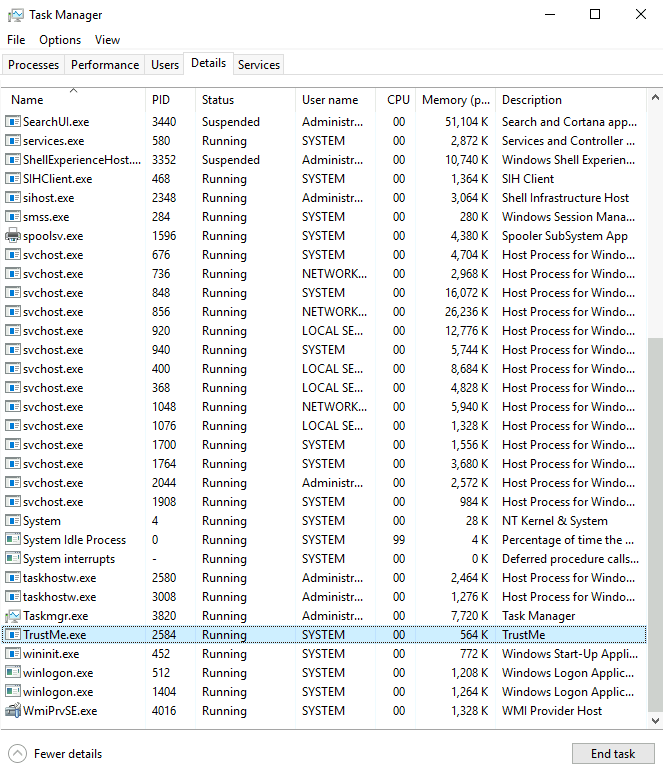Sort by the Description column header

tap(571, 100)
